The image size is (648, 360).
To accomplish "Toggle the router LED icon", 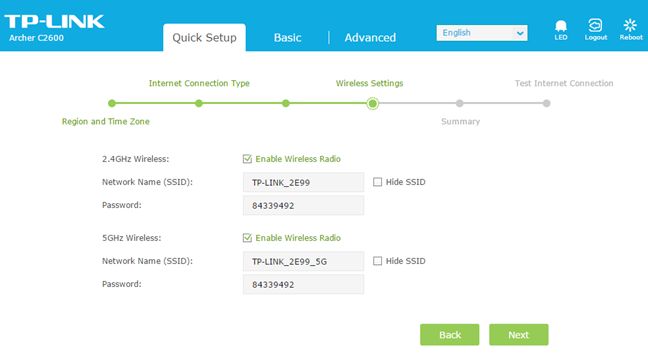I will coord(561,29).
